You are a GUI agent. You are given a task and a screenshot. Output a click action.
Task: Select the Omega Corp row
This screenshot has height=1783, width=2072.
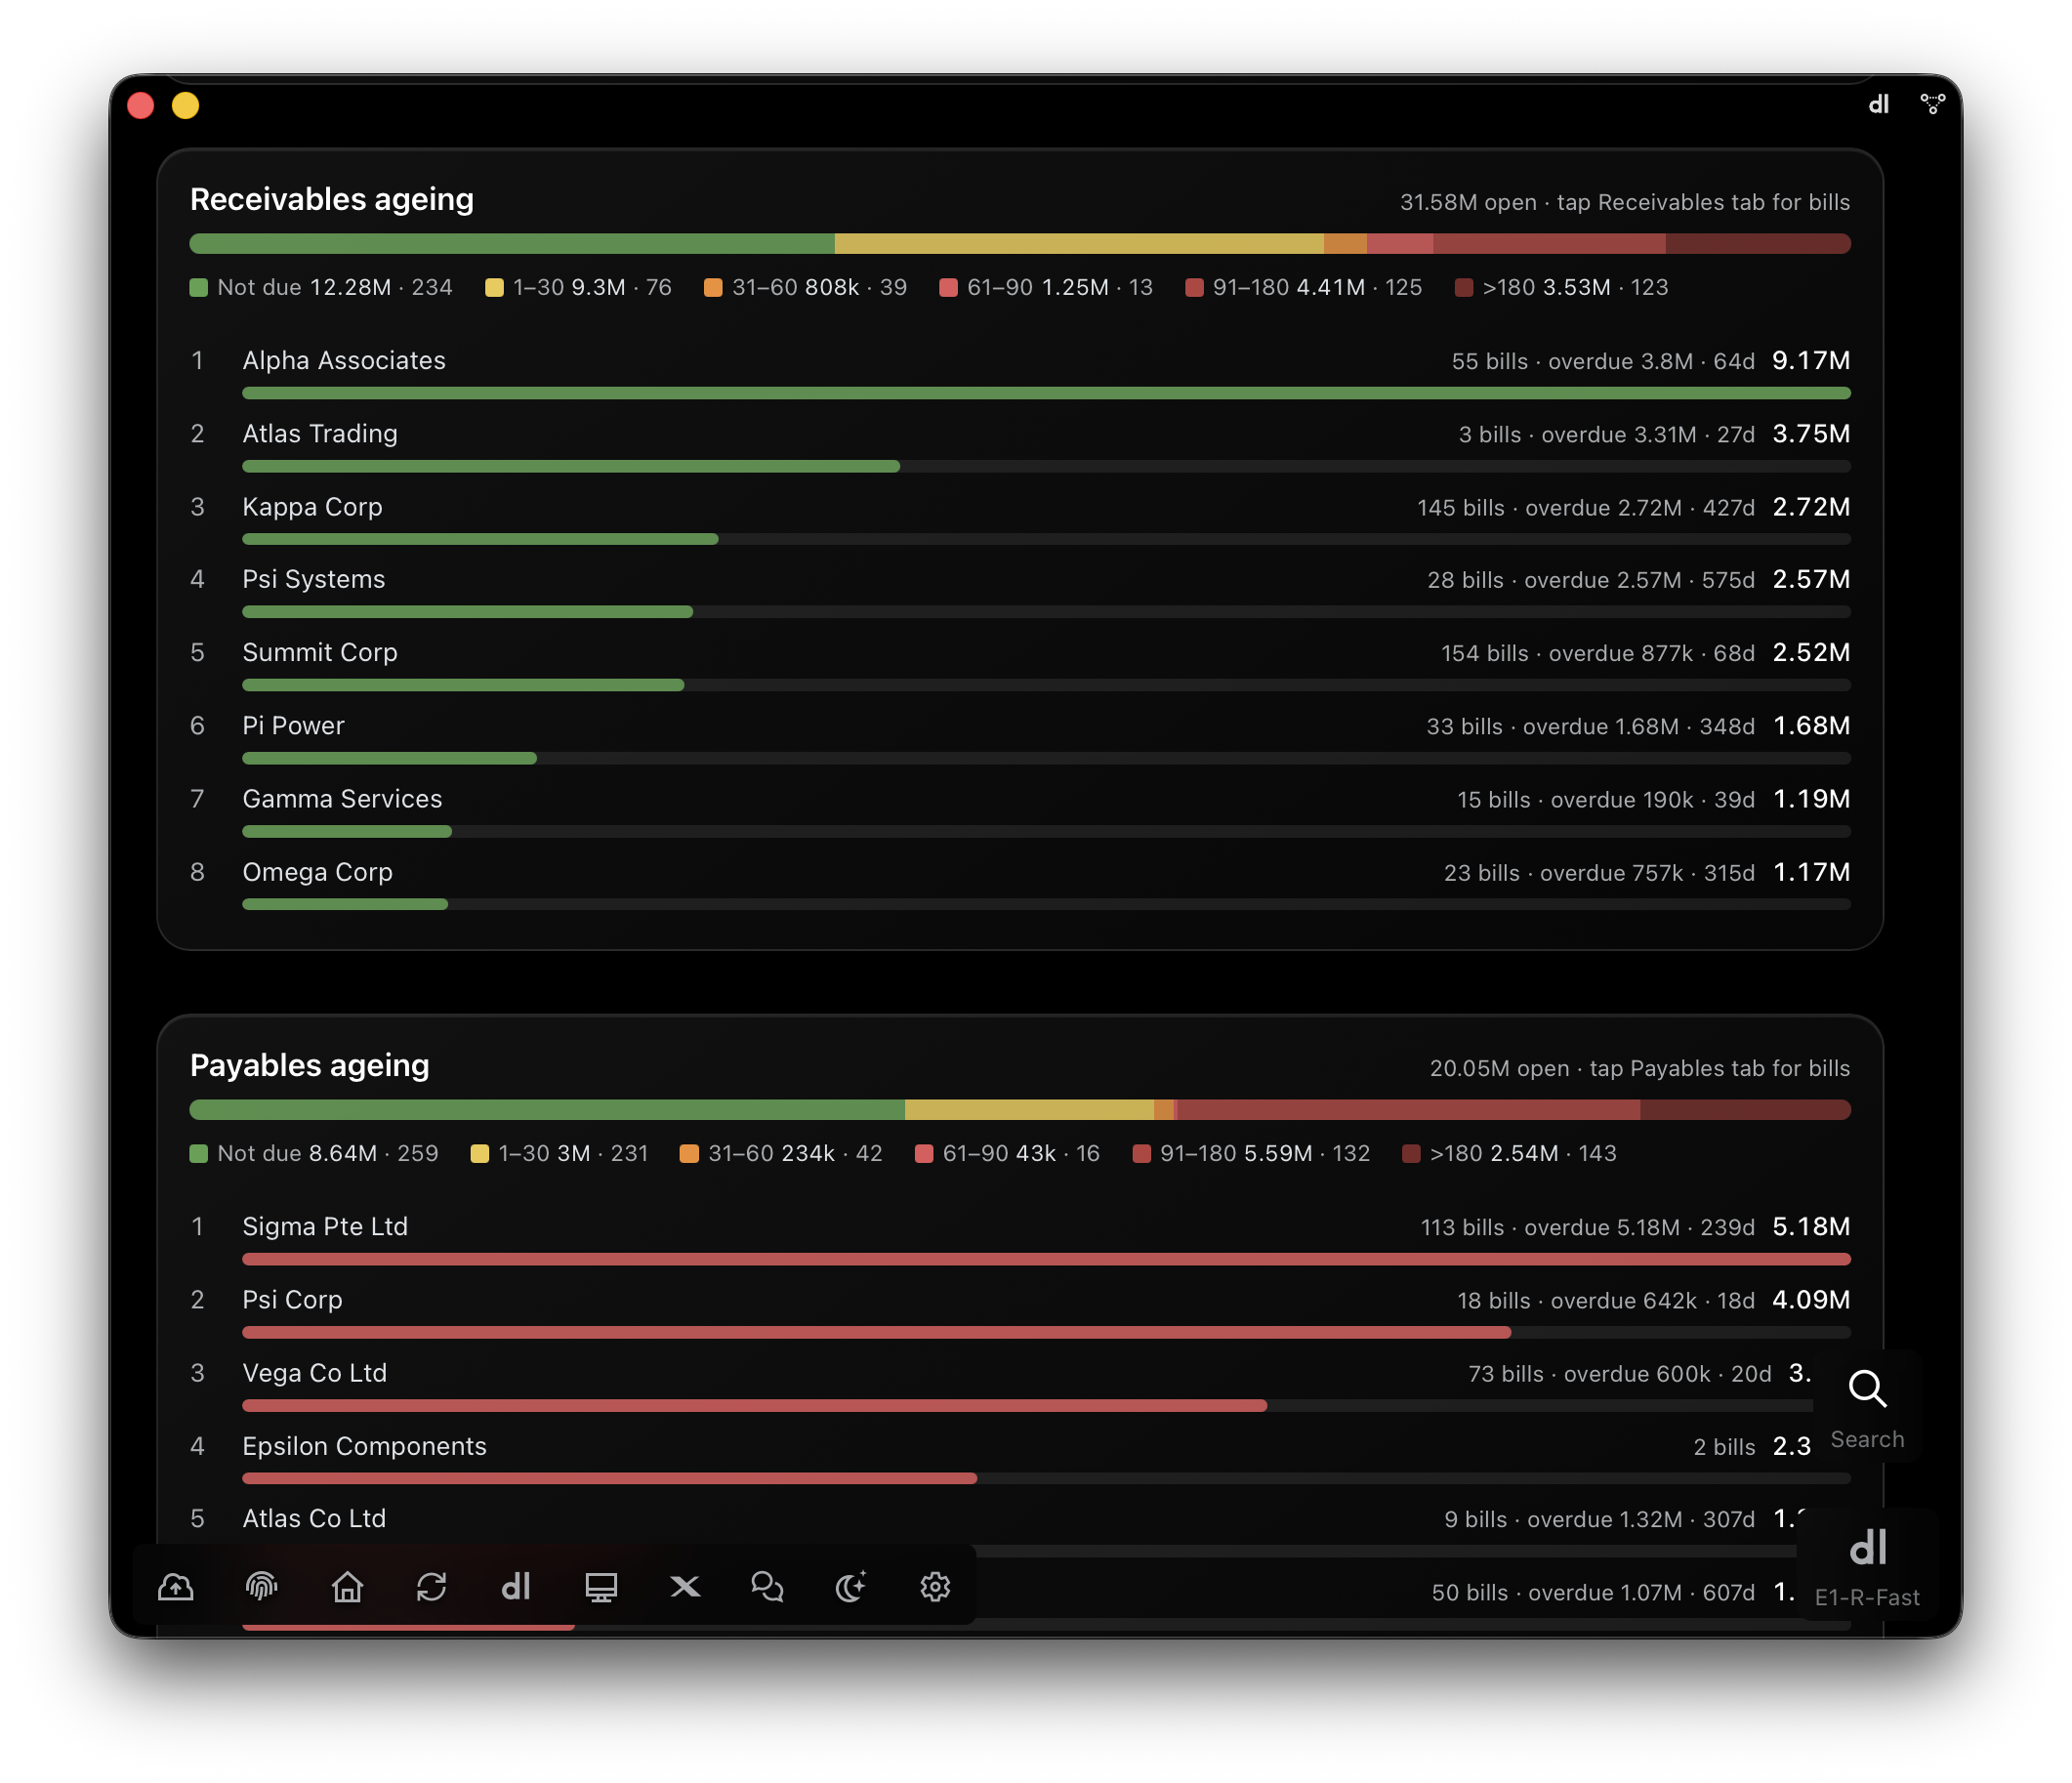coord(1020,883)
